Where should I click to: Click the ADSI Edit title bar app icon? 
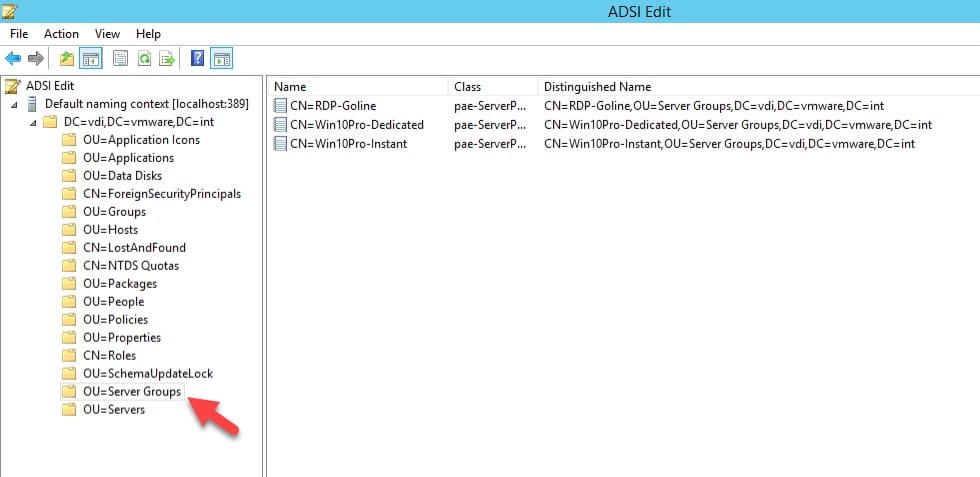click(10, 11)
